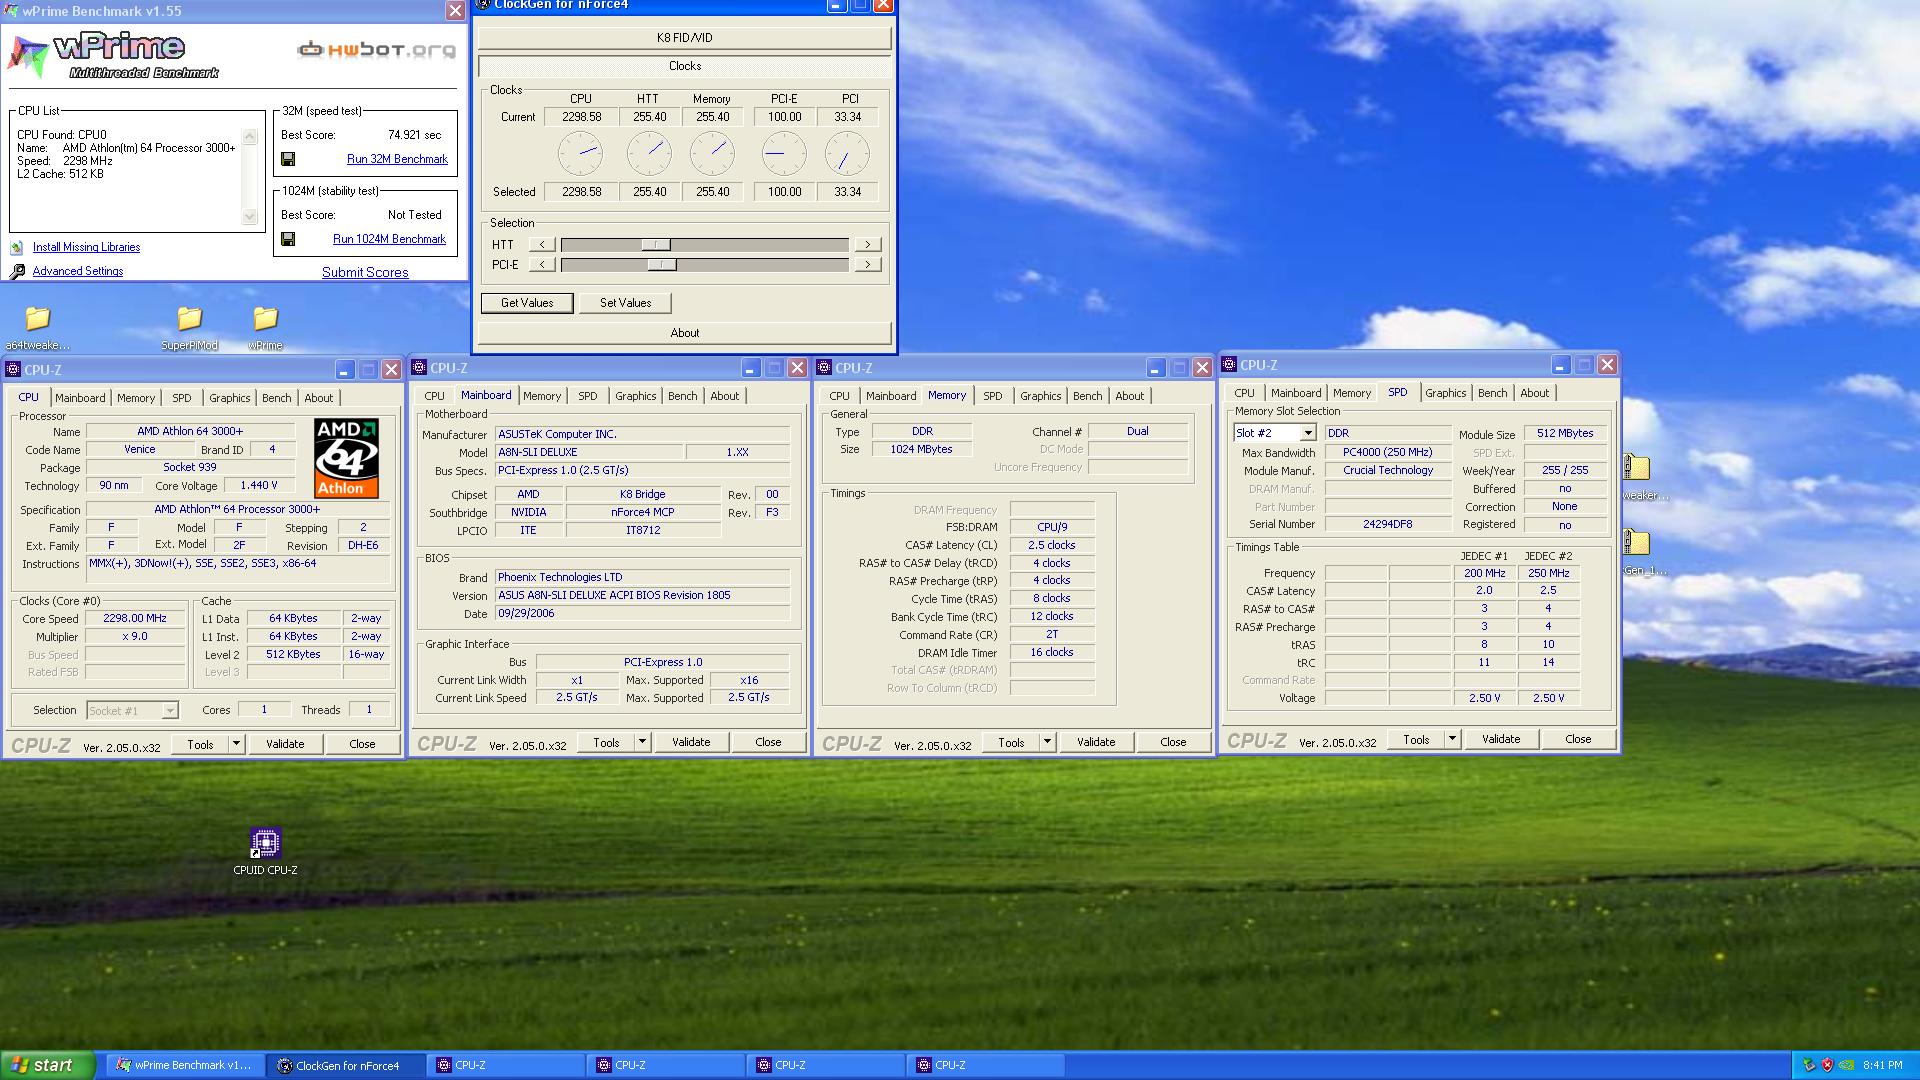The width and height of the screenshot is (1920, 1080).
Task: Click the Submit Scores link
Action: coord(365,272)
